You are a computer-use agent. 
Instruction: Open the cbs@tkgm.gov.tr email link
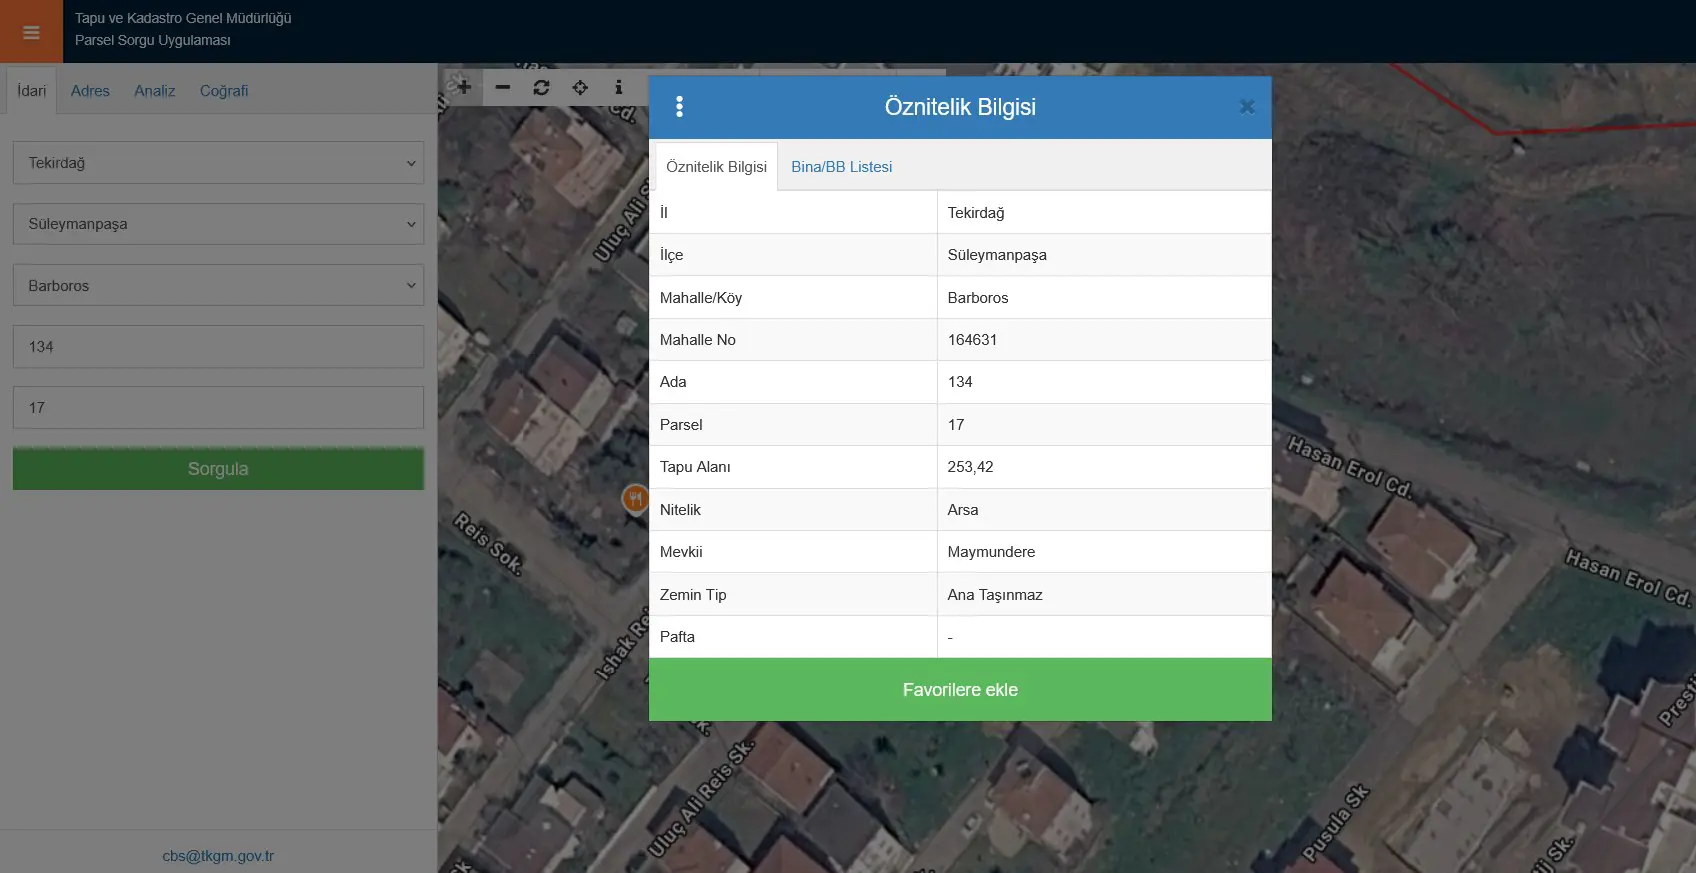pyautogui.click(x=218, y=856)
